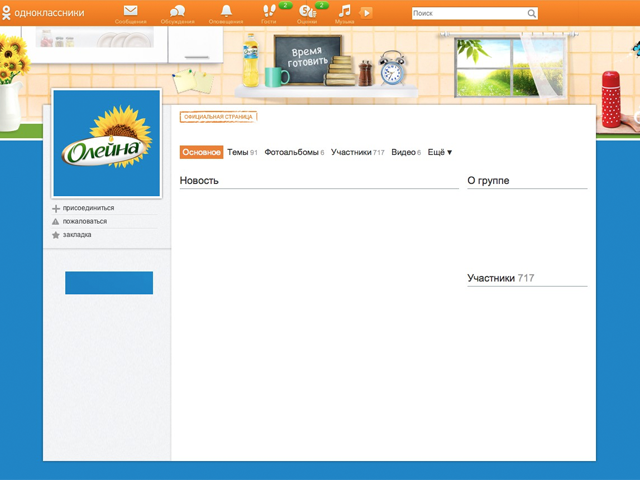Click the О группе heading
The image size is (640, 480).
coord(488,181)
